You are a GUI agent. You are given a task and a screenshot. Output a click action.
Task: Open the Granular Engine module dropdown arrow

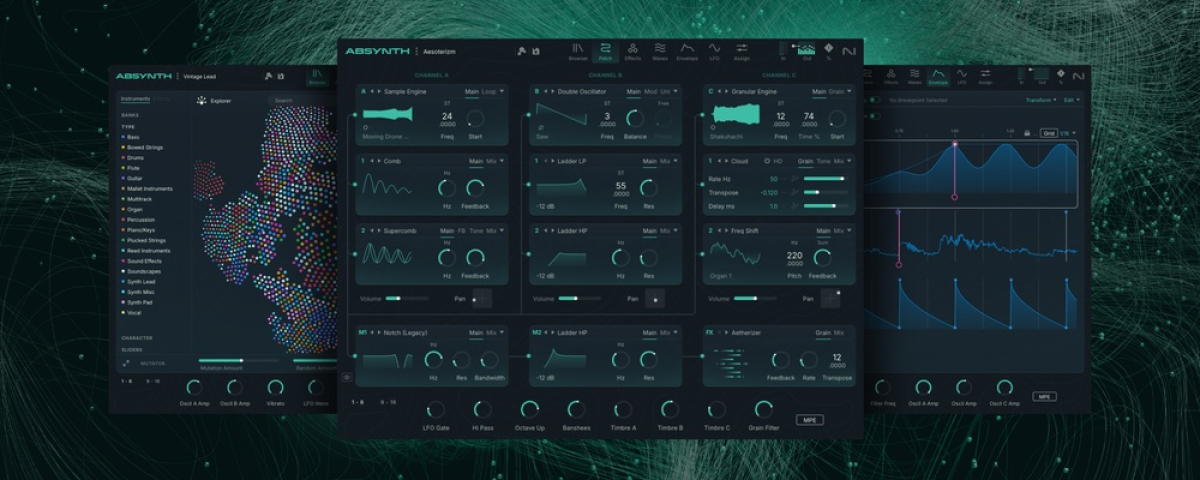pyautogui.click(x=849, y=91)
